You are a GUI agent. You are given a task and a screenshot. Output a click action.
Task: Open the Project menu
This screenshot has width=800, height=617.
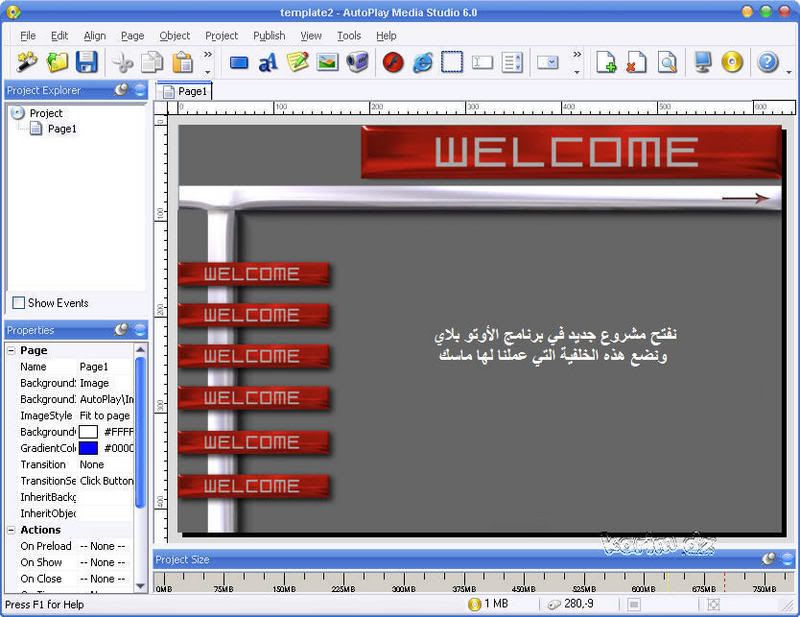221,36
